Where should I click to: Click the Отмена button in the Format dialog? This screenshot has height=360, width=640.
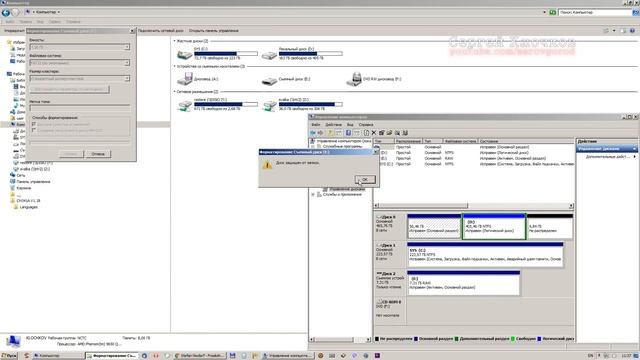(x=98, y=154)
